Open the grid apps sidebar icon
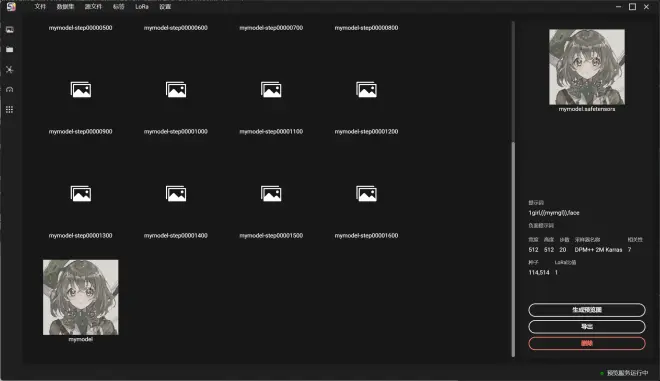The image size is (660, 381). pos(10,109)
